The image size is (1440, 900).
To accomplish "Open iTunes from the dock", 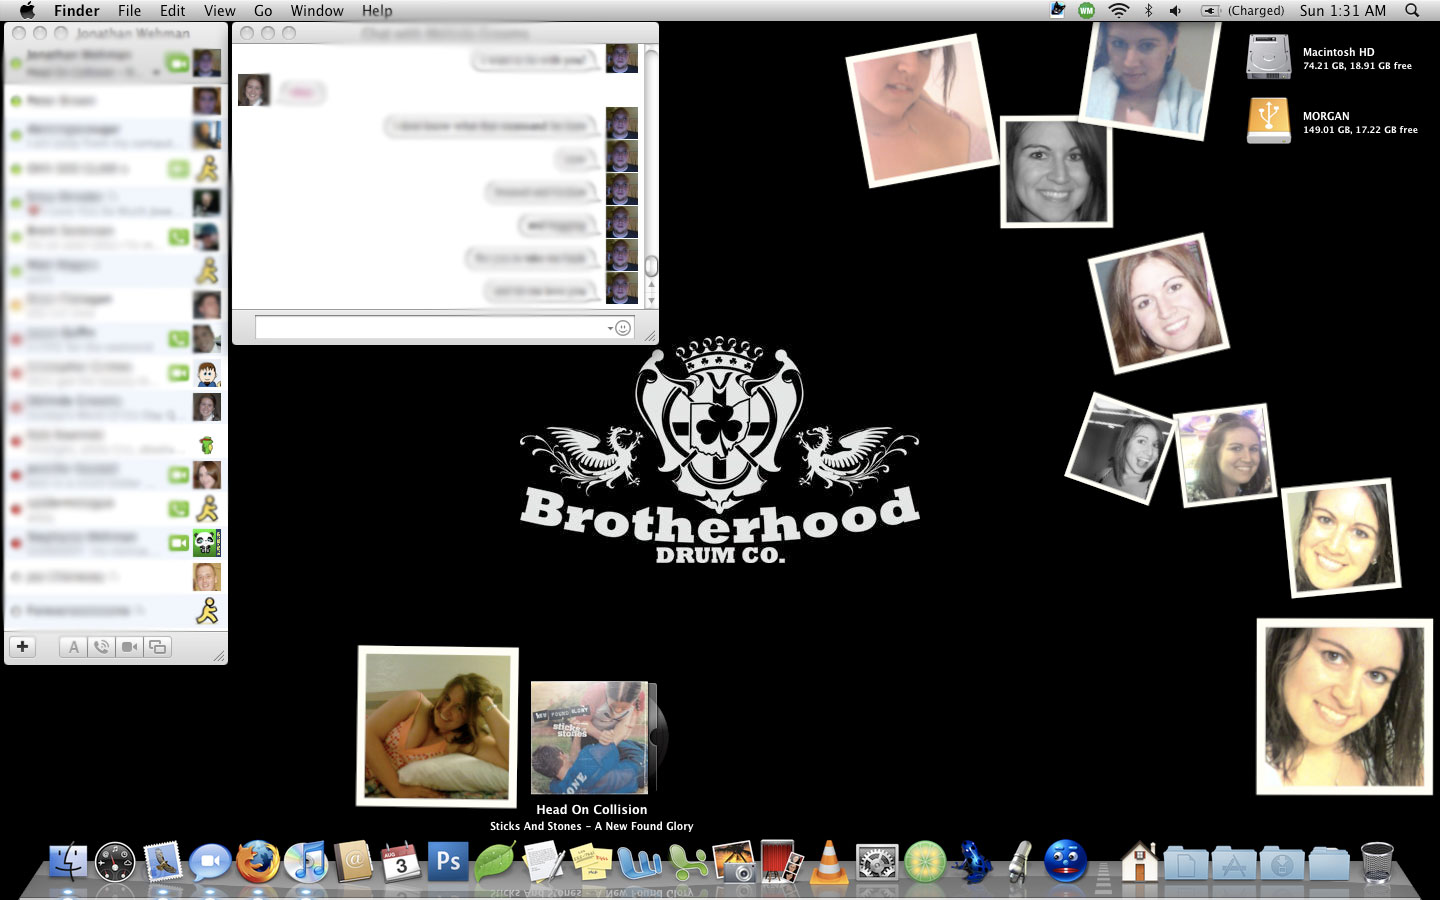I will click(306, 861).
